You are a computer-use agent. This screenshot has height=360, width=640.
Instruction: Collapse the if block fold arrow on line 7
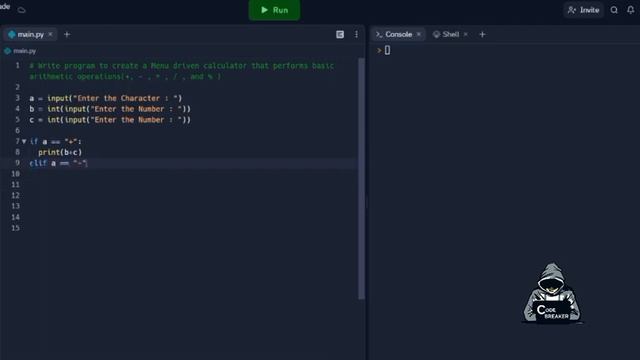point(24,142)
